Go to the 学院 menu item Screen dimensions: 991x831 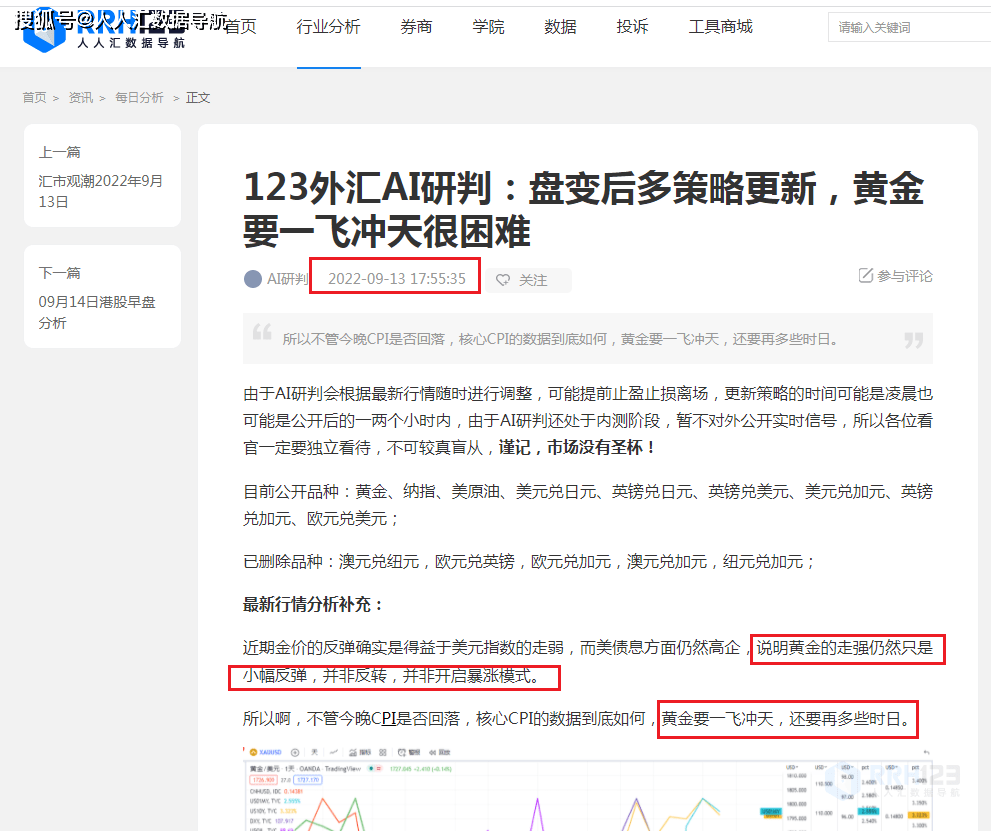click(x=488, y=27)
